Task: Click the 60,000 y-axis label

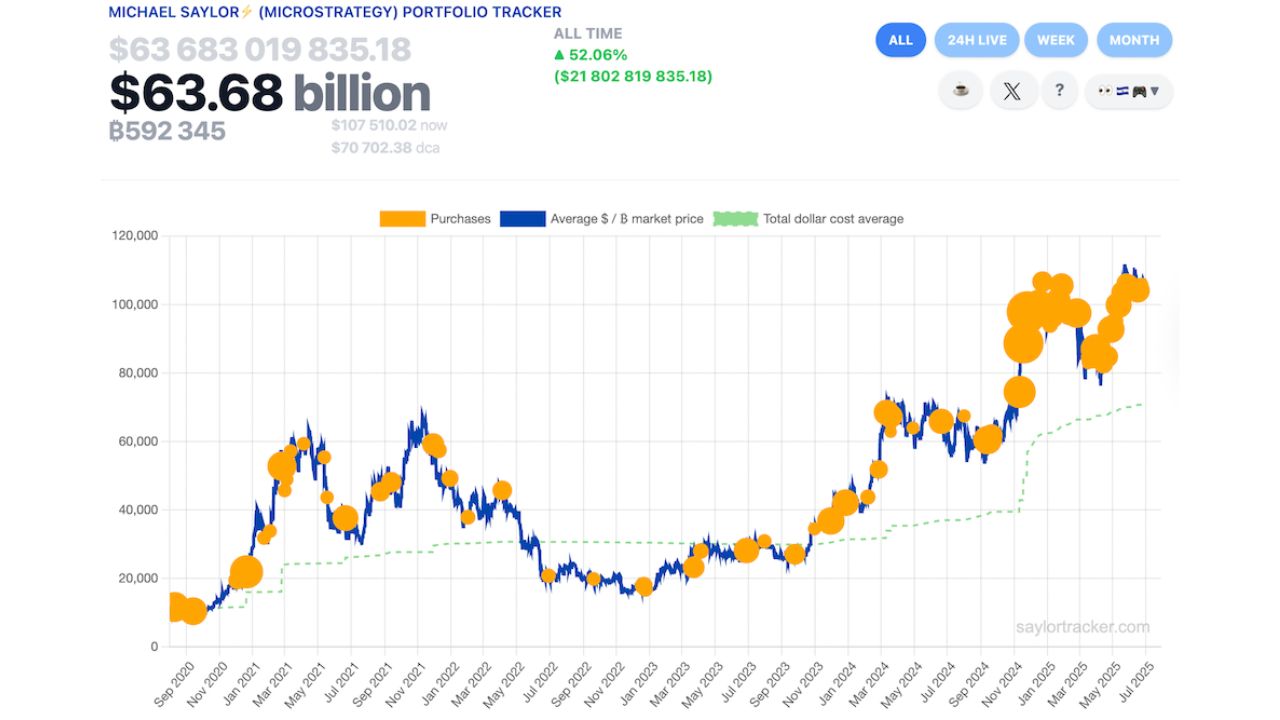Action: 137,441
